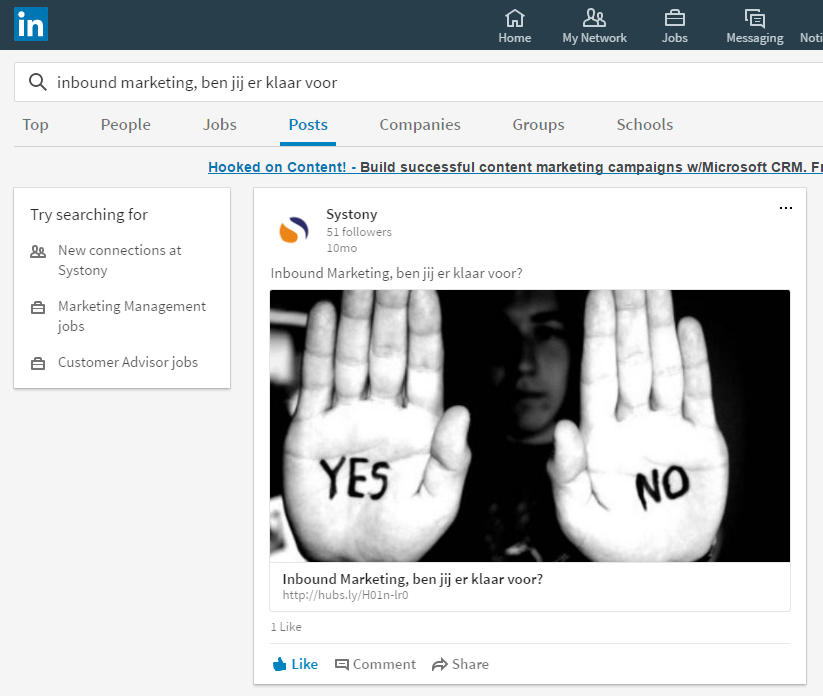Open article title Inbound Marketing link
Screen dimensions: 823x696
[413, 579]
